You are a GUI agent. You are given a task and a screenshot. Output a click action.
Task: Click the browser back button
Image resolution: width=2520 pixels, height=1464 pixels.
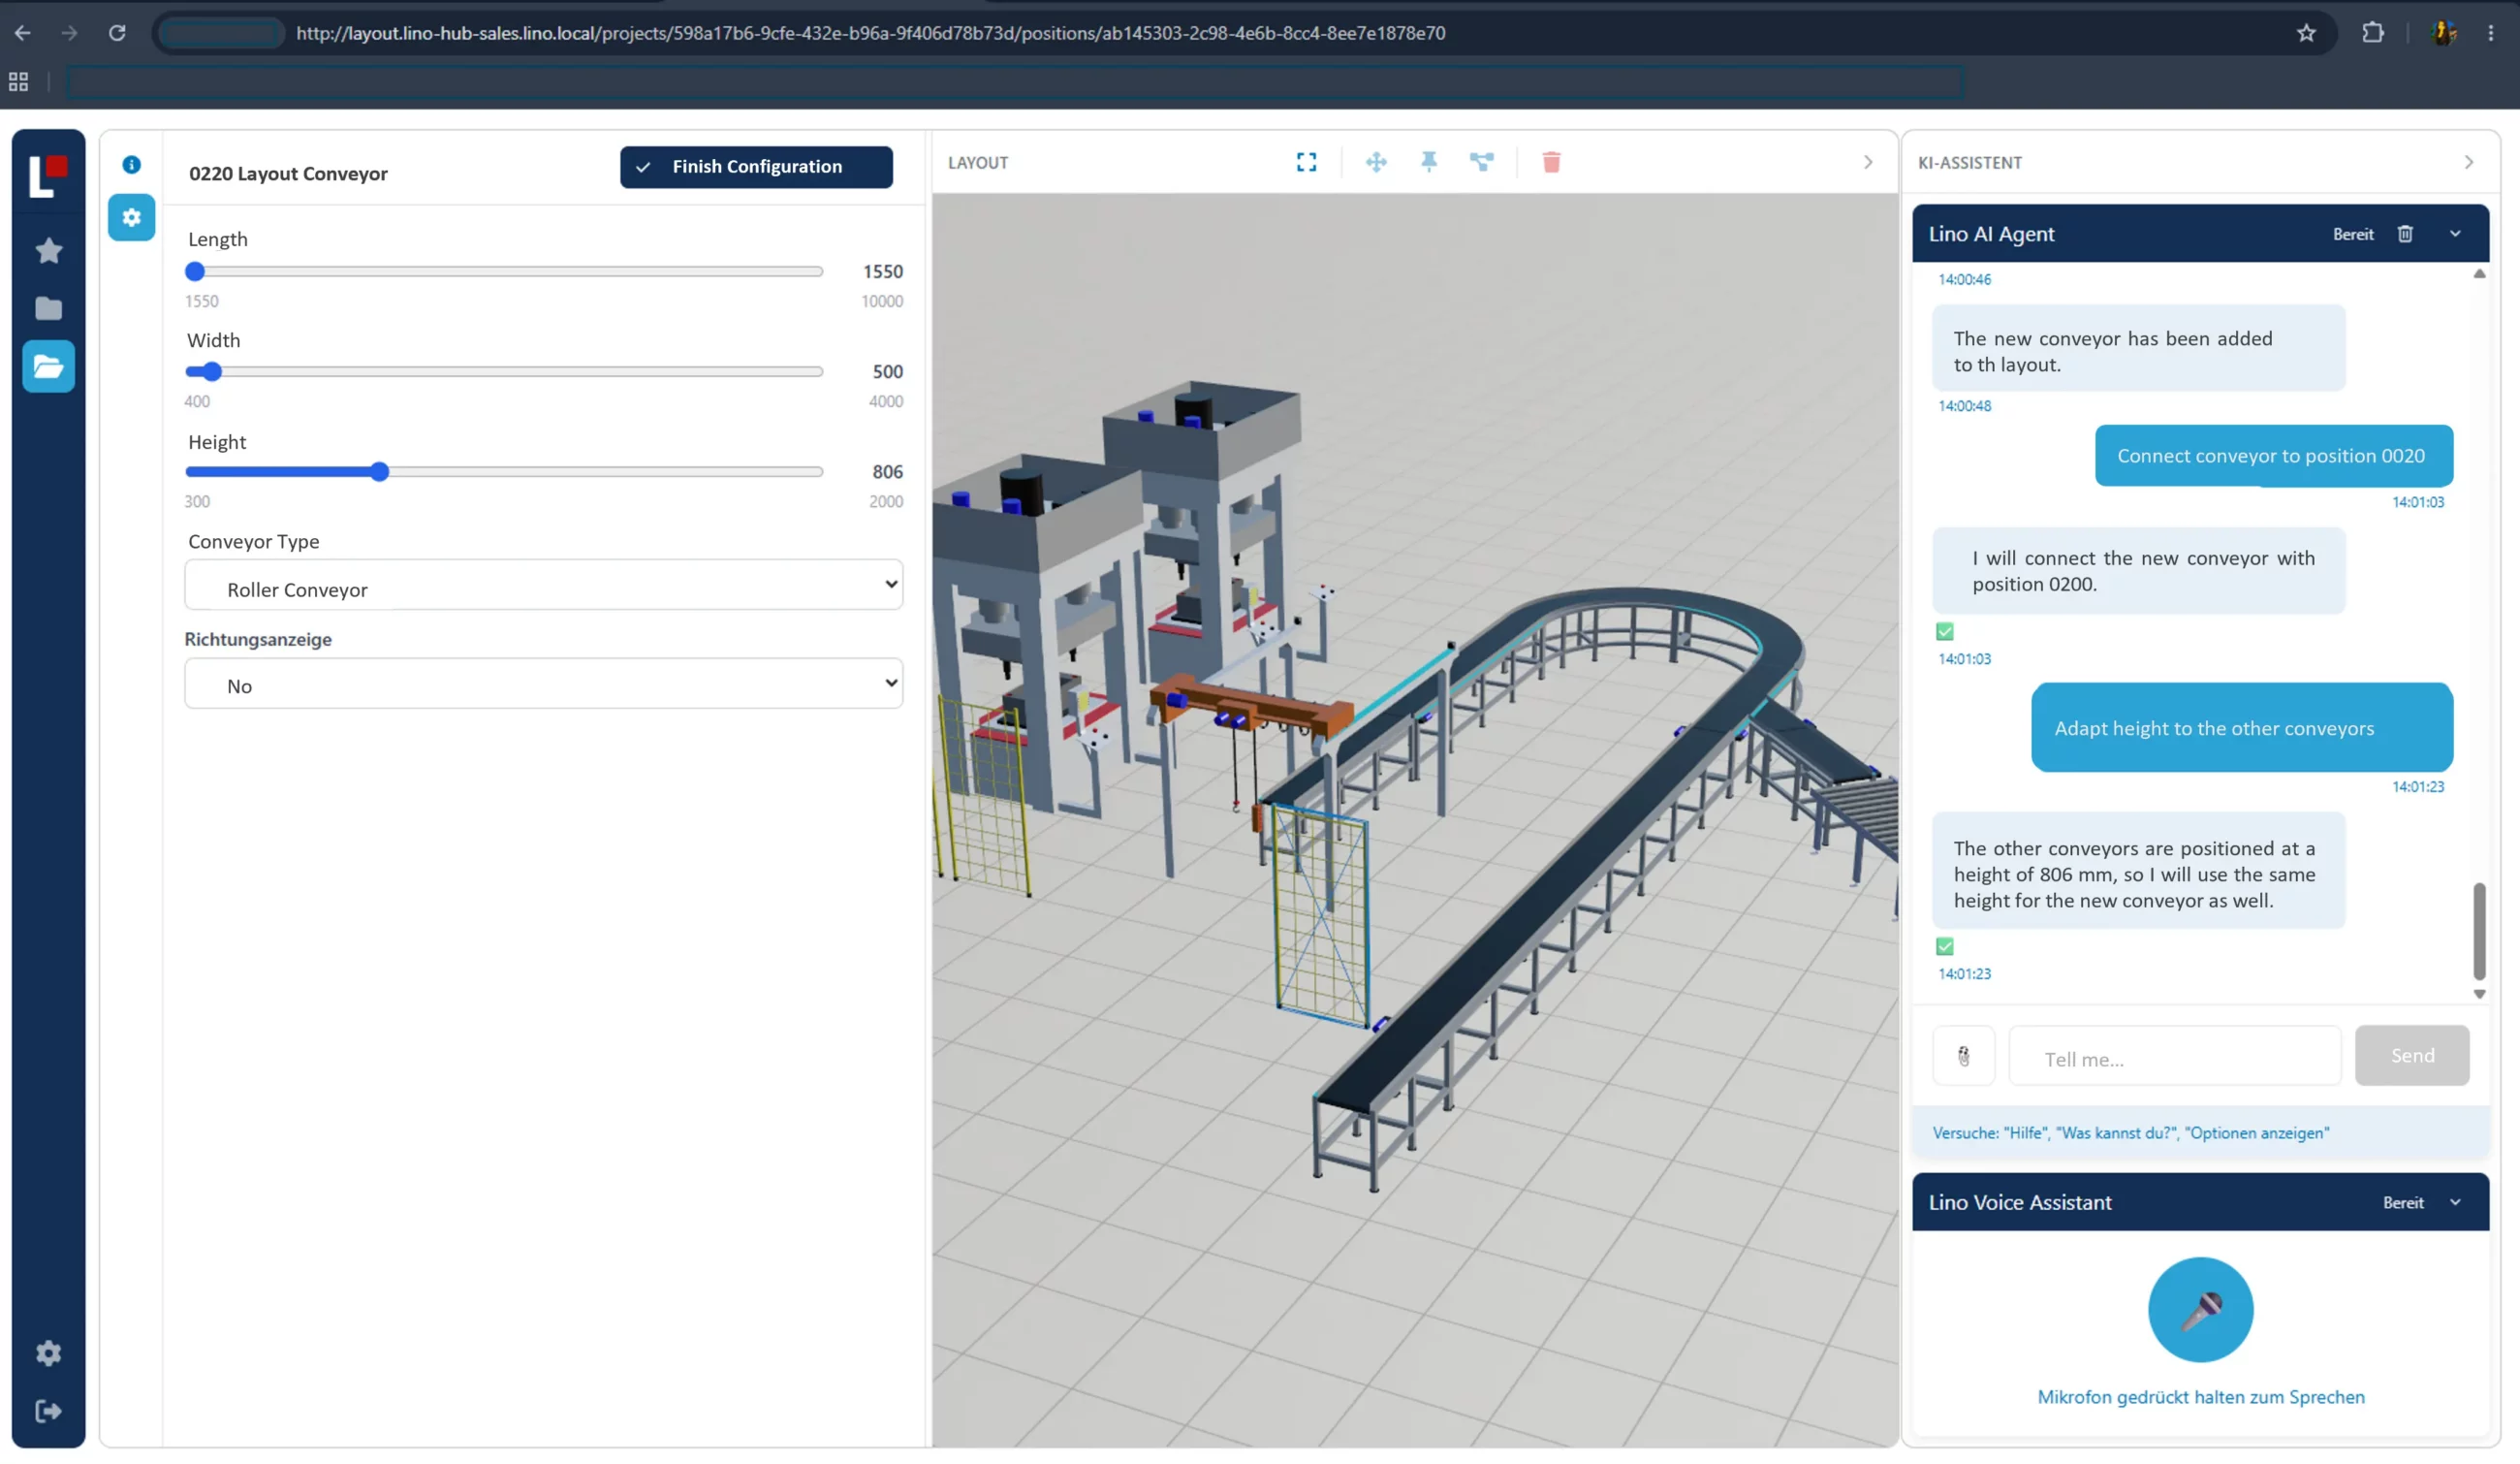[22, 33]
